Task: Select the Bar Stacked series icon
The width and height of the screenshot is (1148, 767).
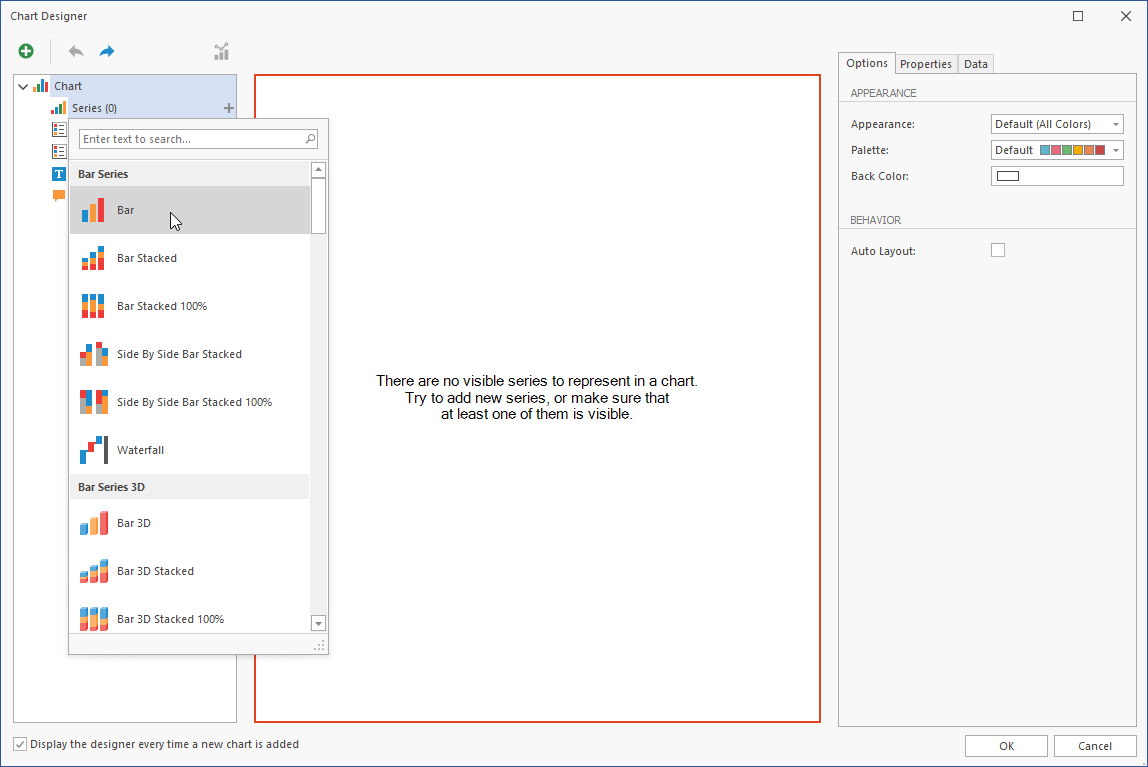Action: point(93,258)
